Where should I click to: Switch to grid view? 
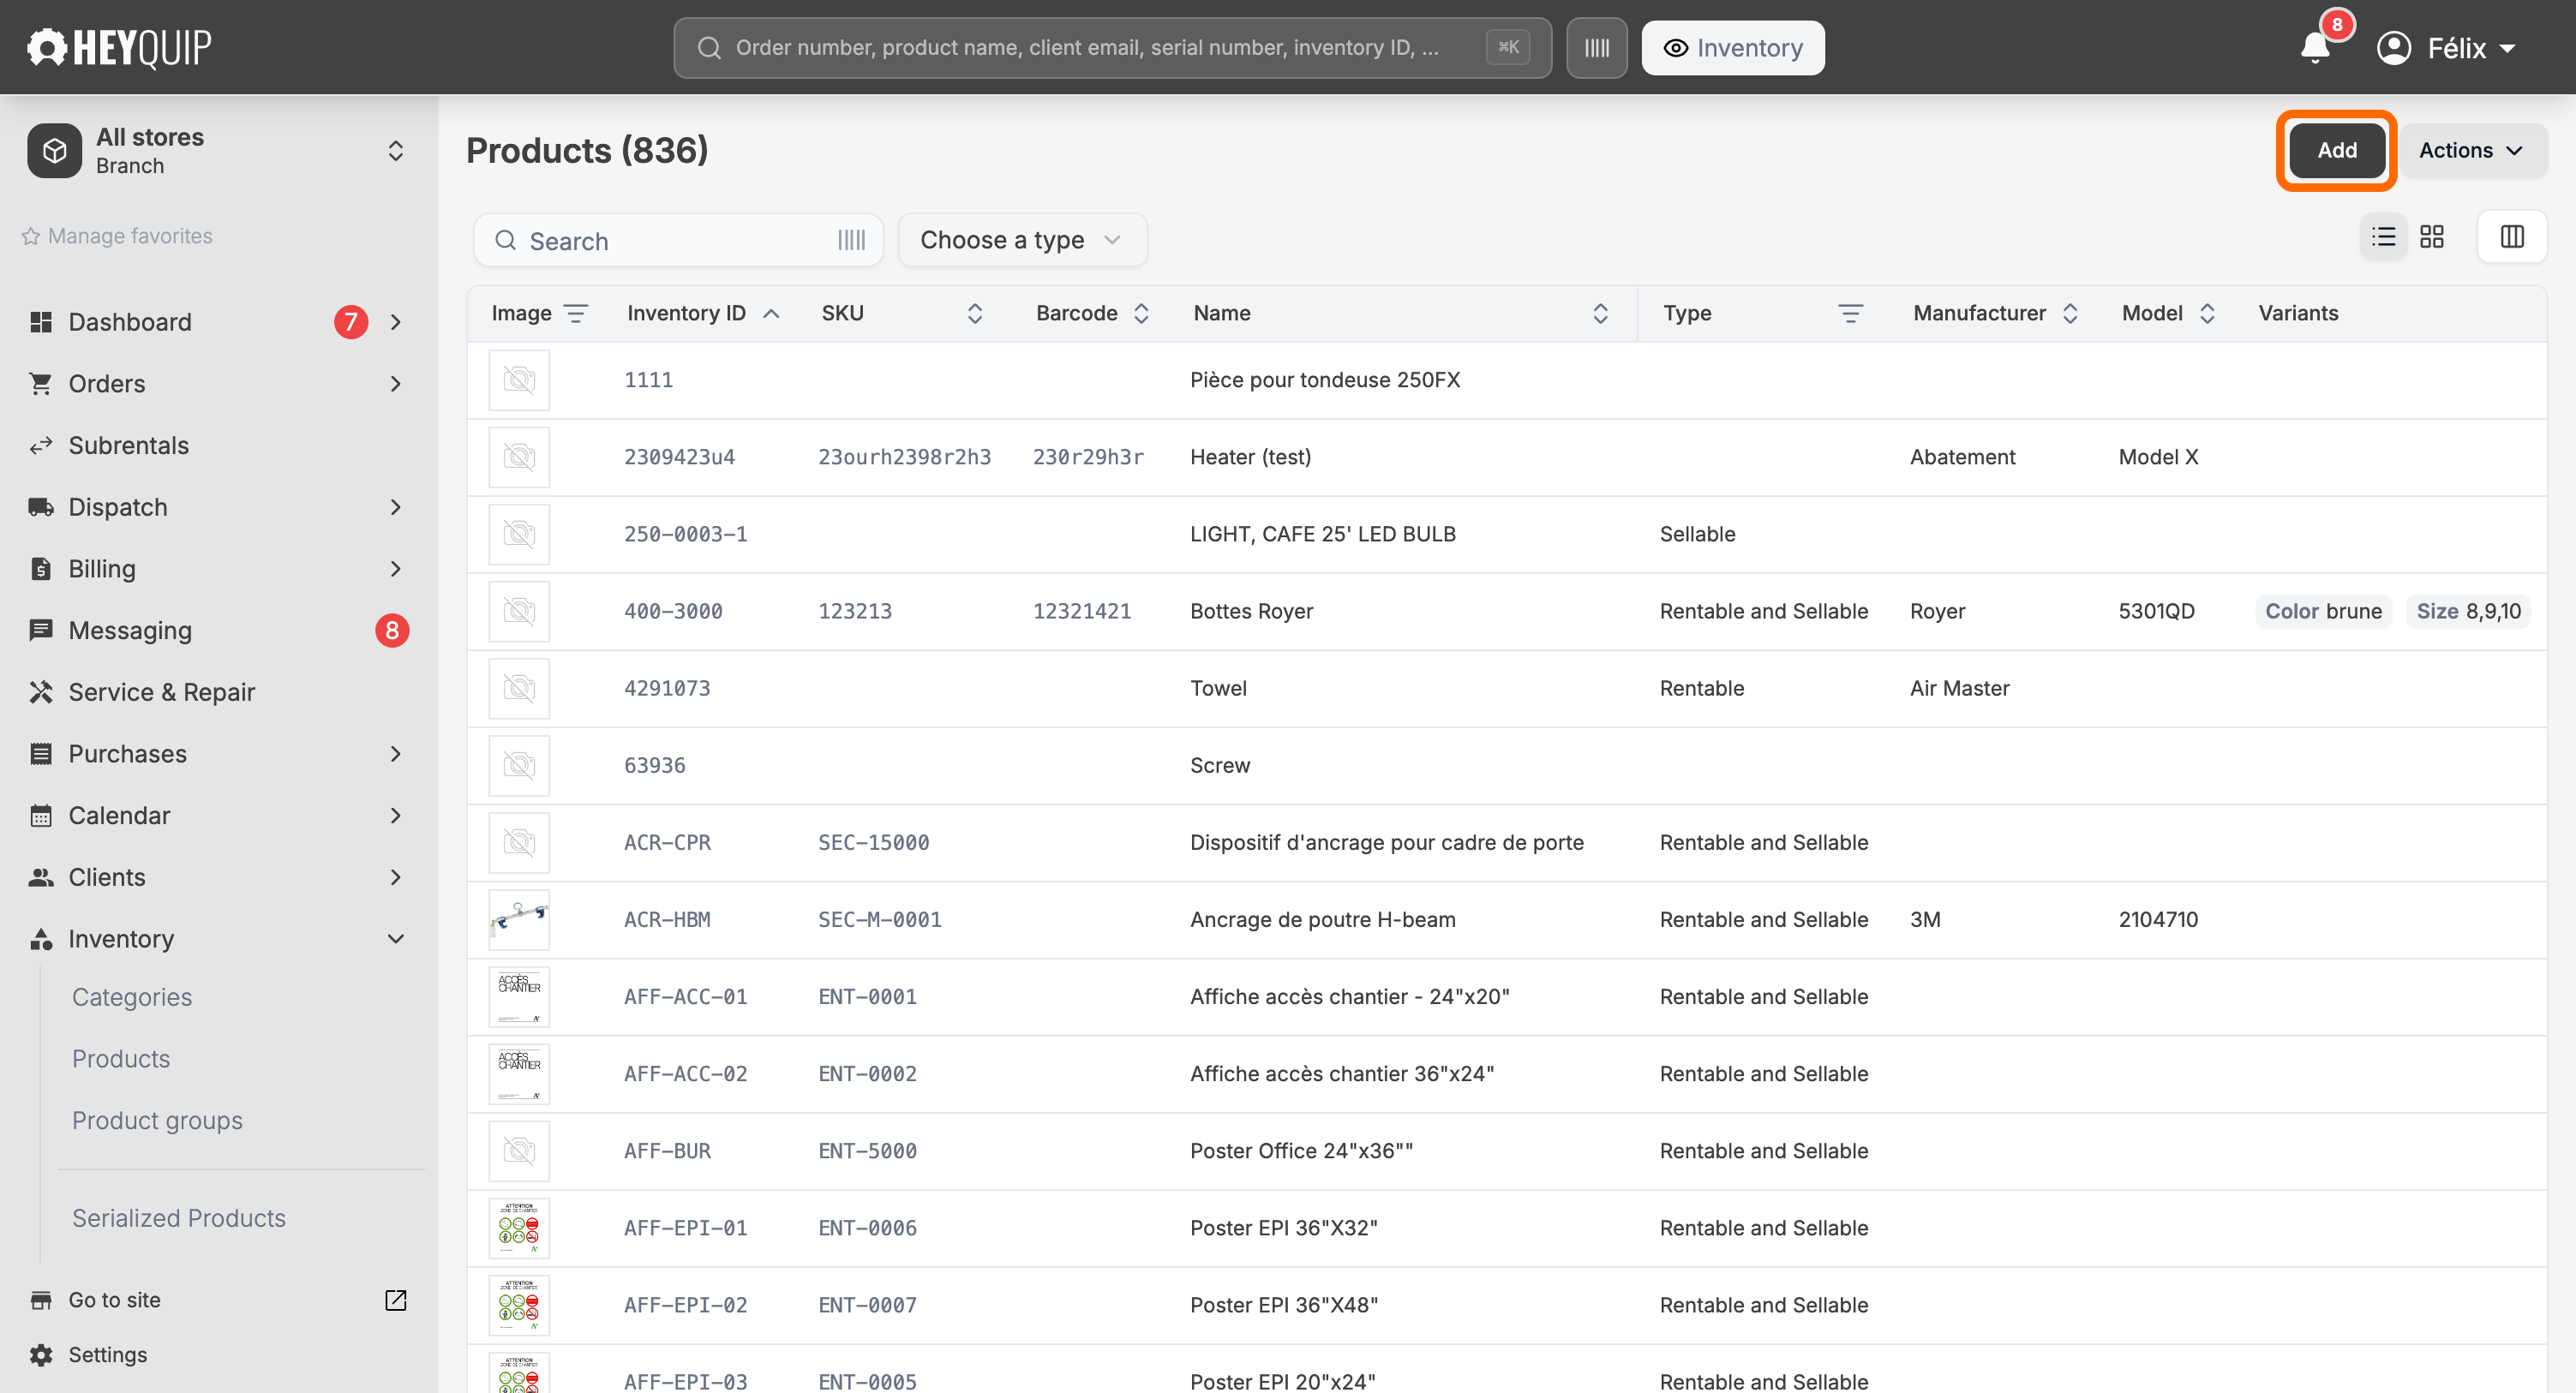pyautogui.click(x=2432, y=237)
